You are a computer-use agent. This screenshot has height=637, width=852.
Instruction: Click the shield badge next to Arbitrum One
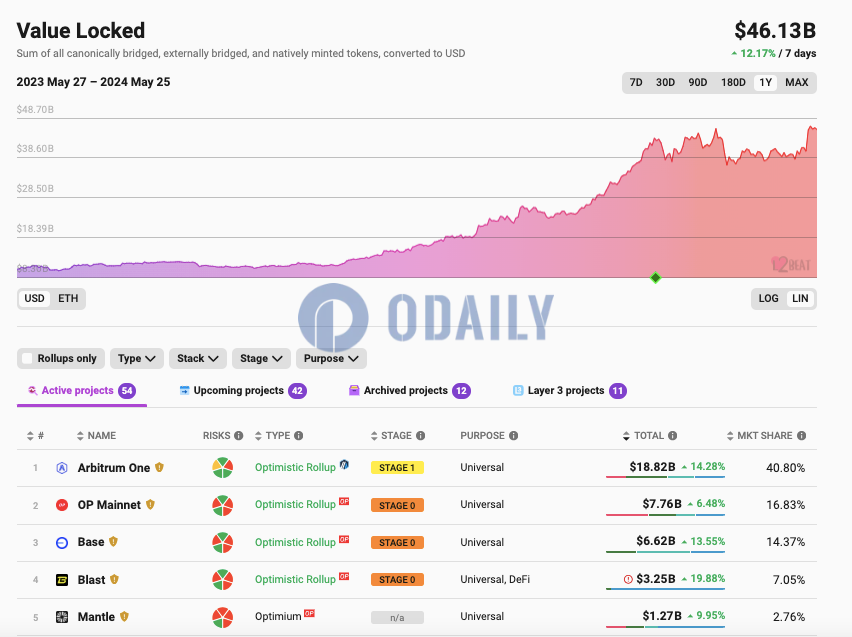[159, 467]
